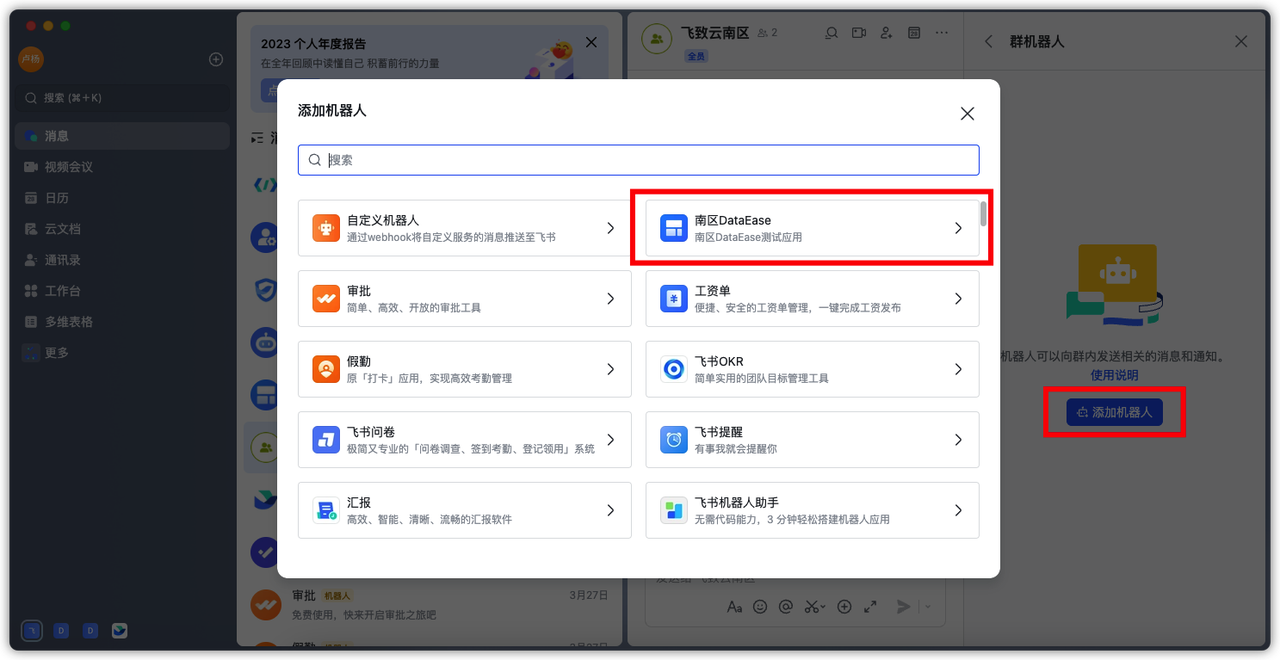Click the 飞书OKR row chevron
Viewport: 1280px width, 660px height.
click(x=958, y=369)
